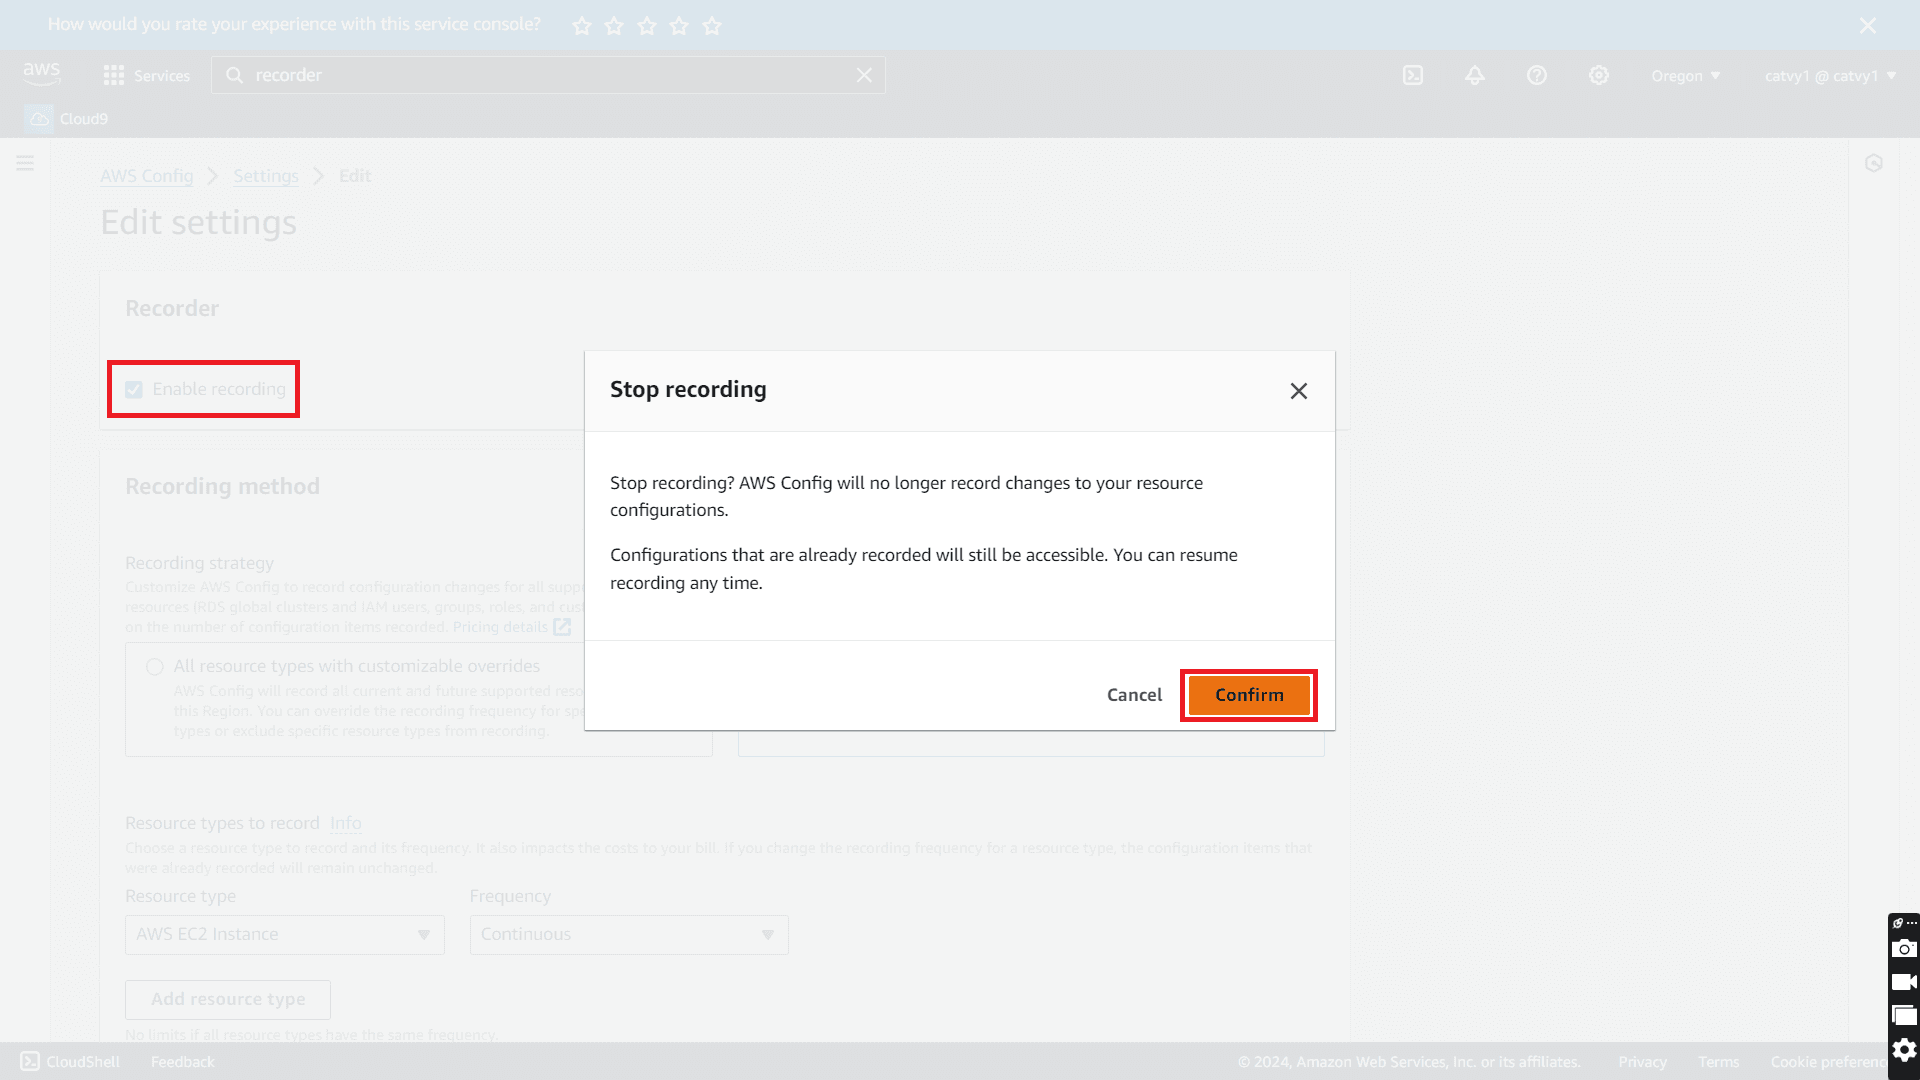
Task: Open capture tool settings gear
Action: pyautogui.click(x=1905, y=1050)
